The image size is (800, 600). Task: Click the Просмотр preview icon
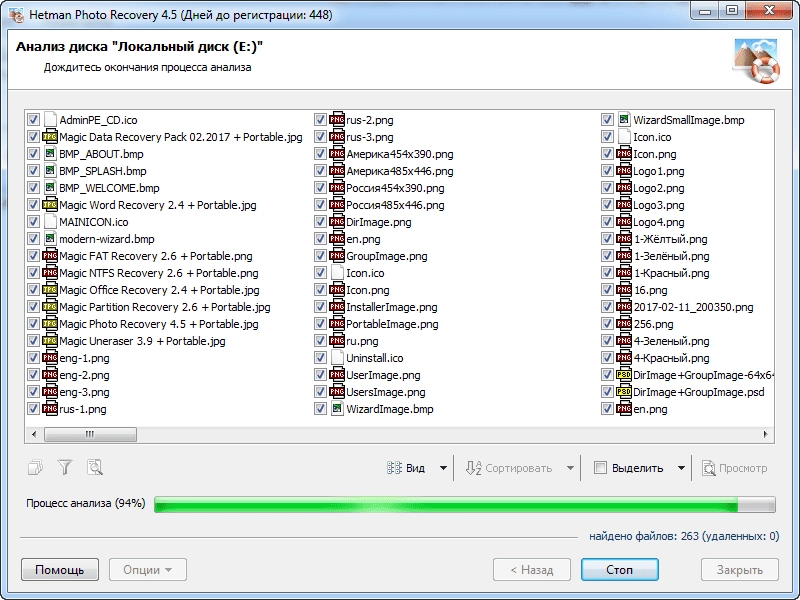tap(708, 468)
